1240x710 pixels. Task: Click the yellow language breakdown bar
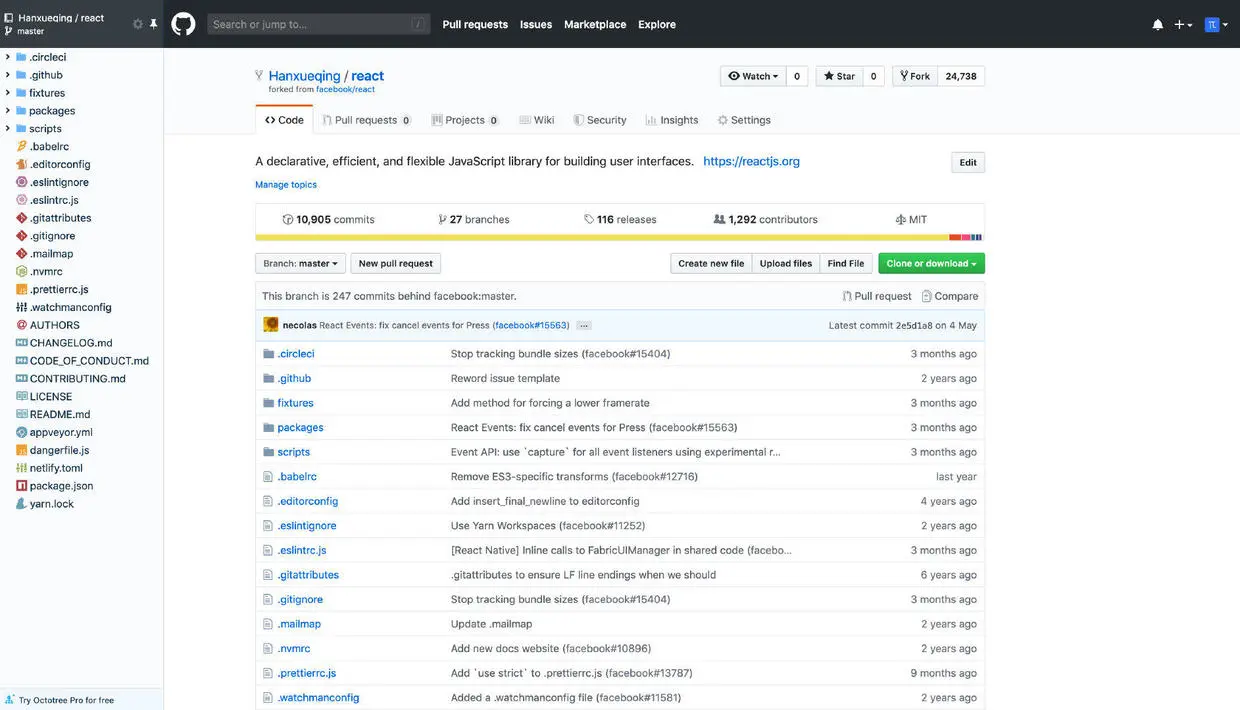[x=602, y=238]
